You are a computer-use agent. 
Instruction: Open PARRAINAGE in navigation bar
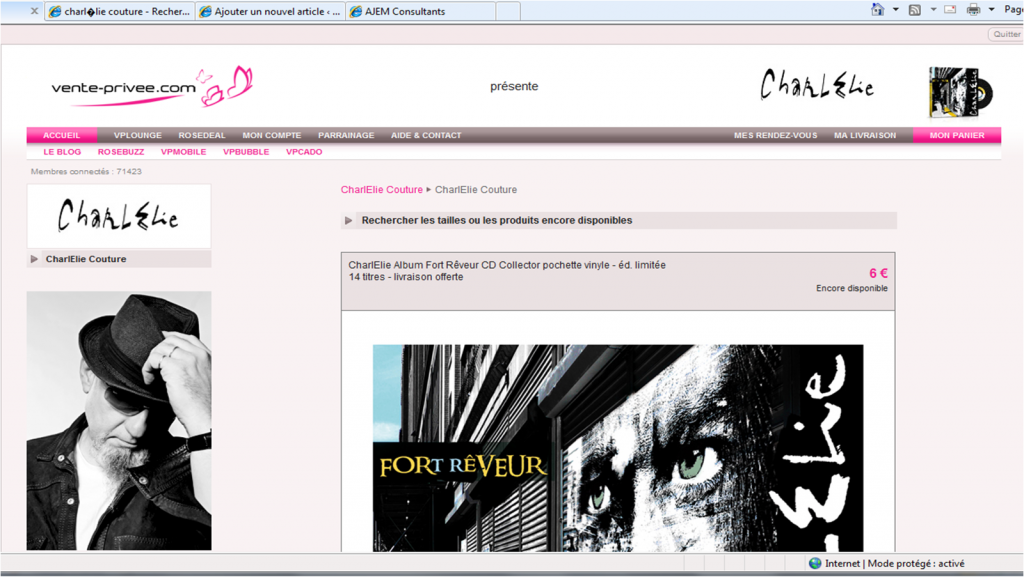click(x=346, y=135)
